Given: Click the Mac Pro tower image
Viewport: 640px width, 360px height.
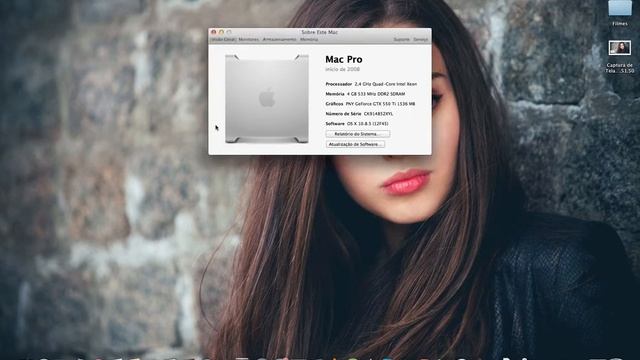Looking at the screenshot, I should pyautogui.click(x=267, y=98).
